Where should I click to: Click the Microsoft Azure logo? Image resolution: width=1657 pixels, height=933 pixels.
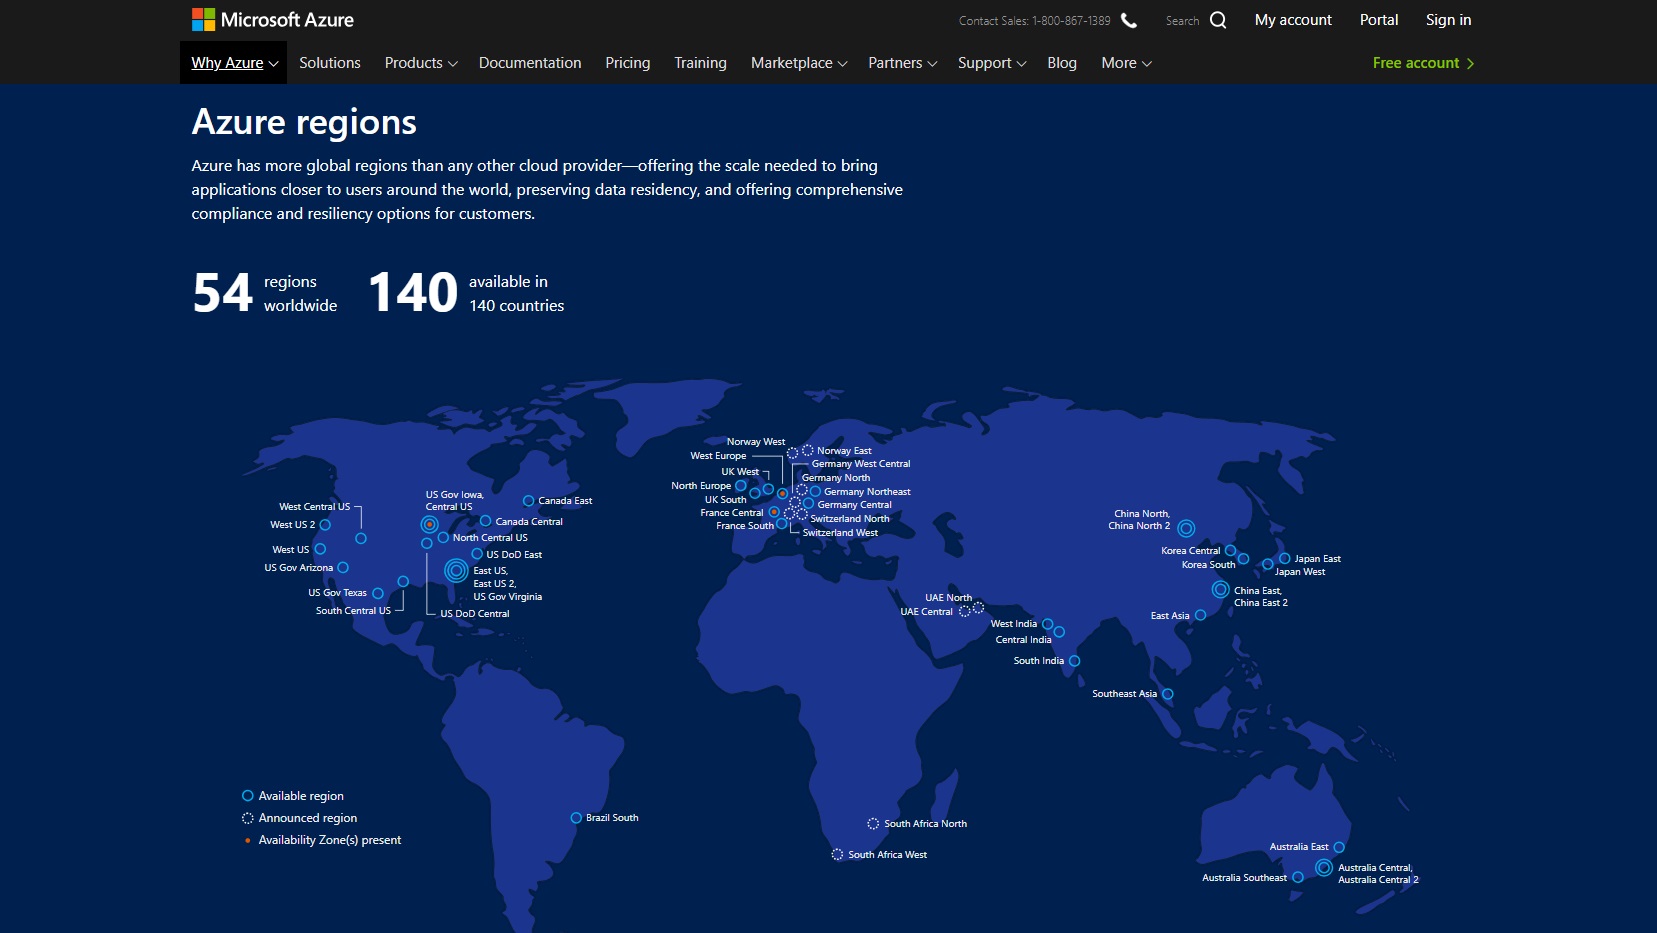pos(273,20)
